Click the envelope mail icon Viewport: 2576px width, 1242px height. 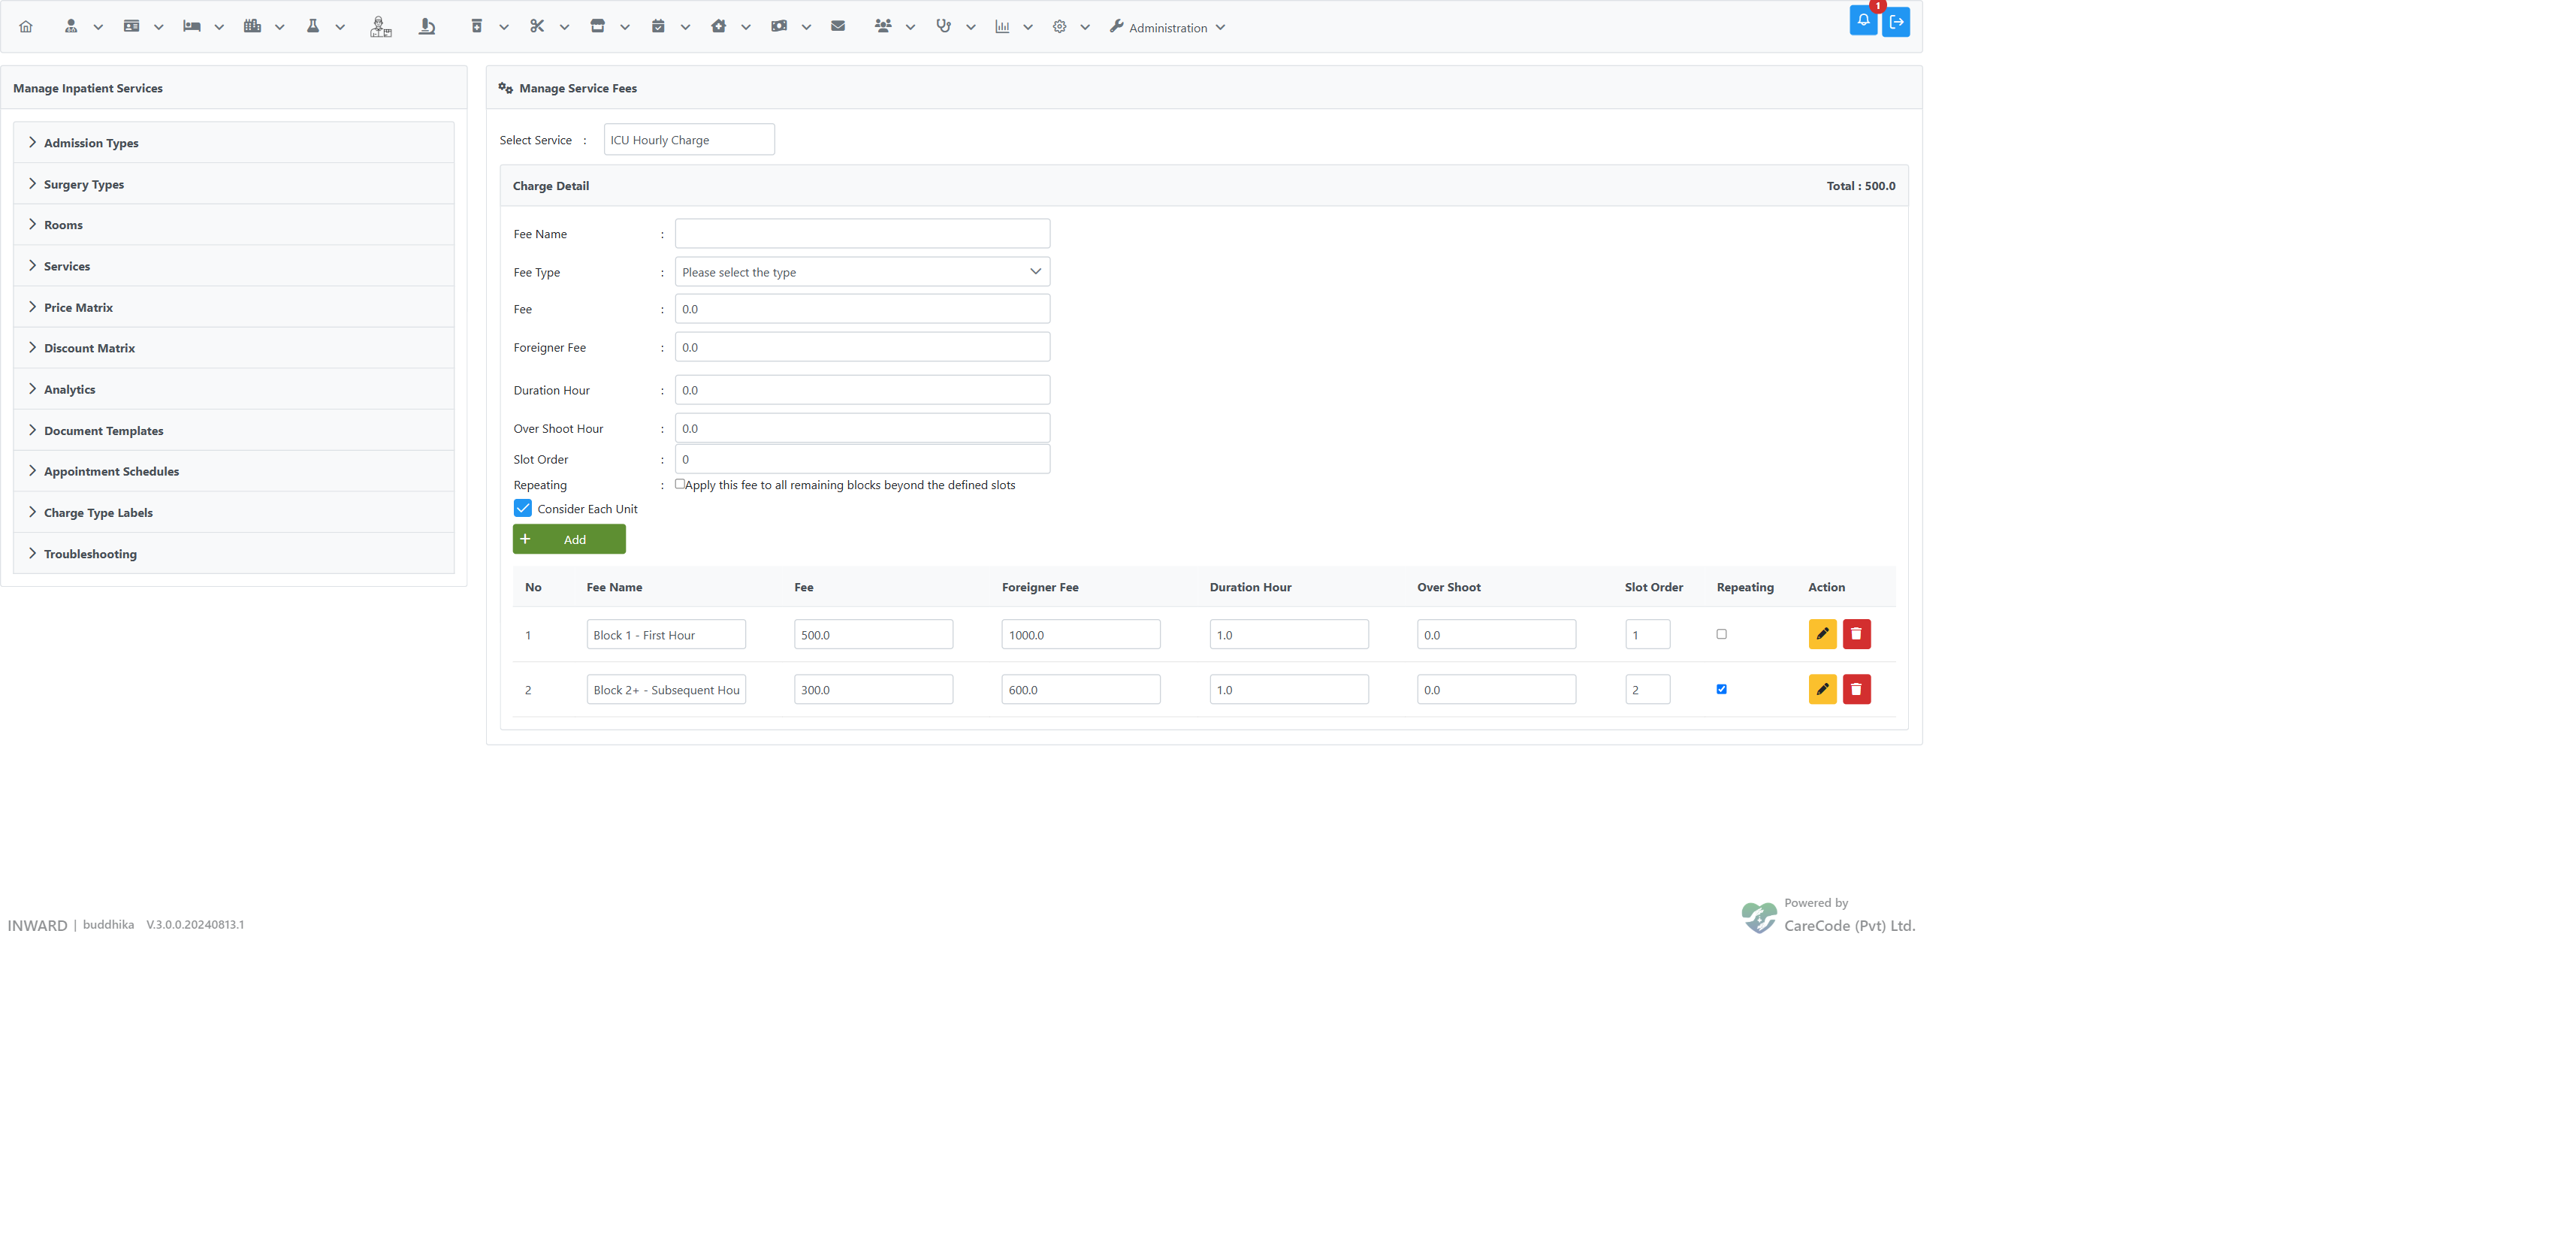pyautogui.click(x=838, y=27)
